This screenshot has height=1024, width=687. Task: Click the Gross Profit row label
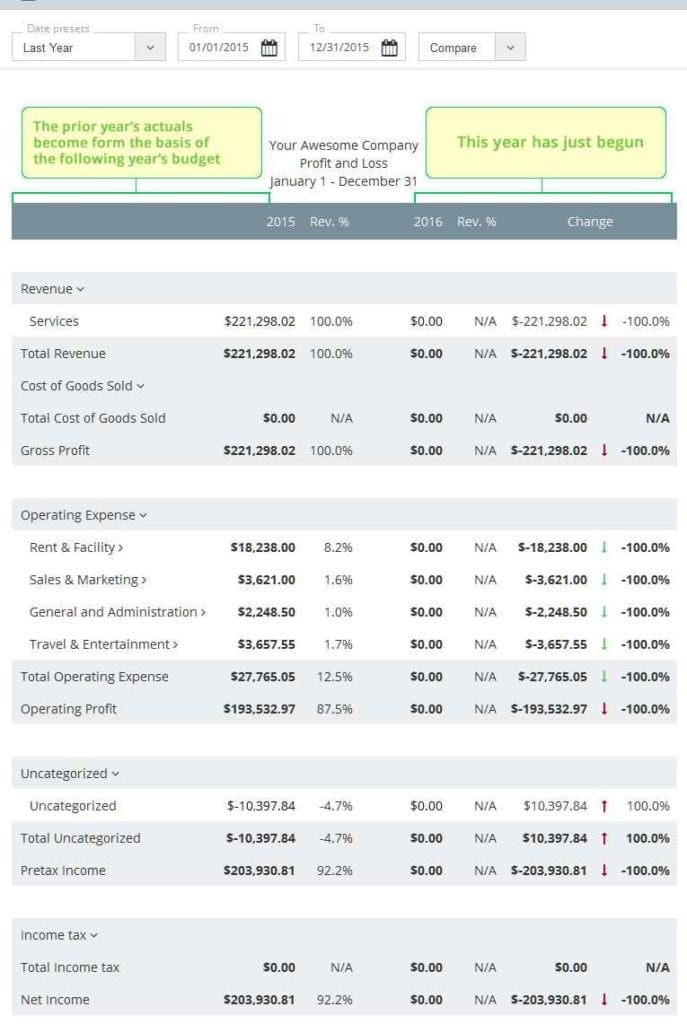tap(55, 451)
